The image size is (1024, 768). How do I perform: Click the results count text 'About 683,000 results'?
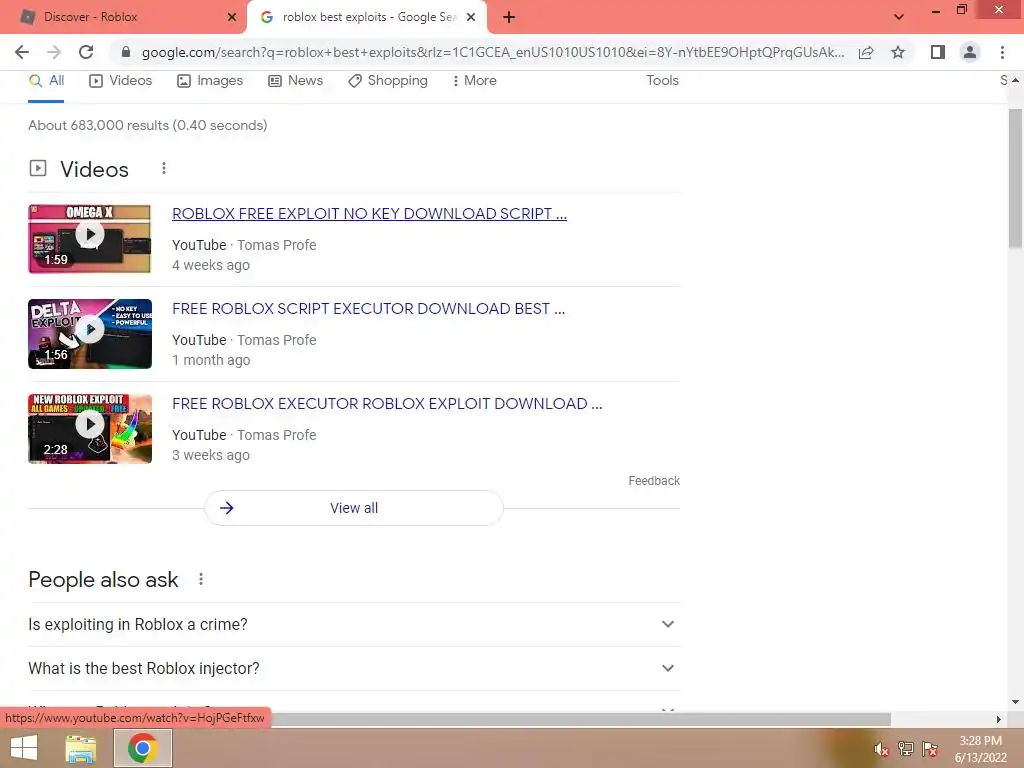(148, 125)
